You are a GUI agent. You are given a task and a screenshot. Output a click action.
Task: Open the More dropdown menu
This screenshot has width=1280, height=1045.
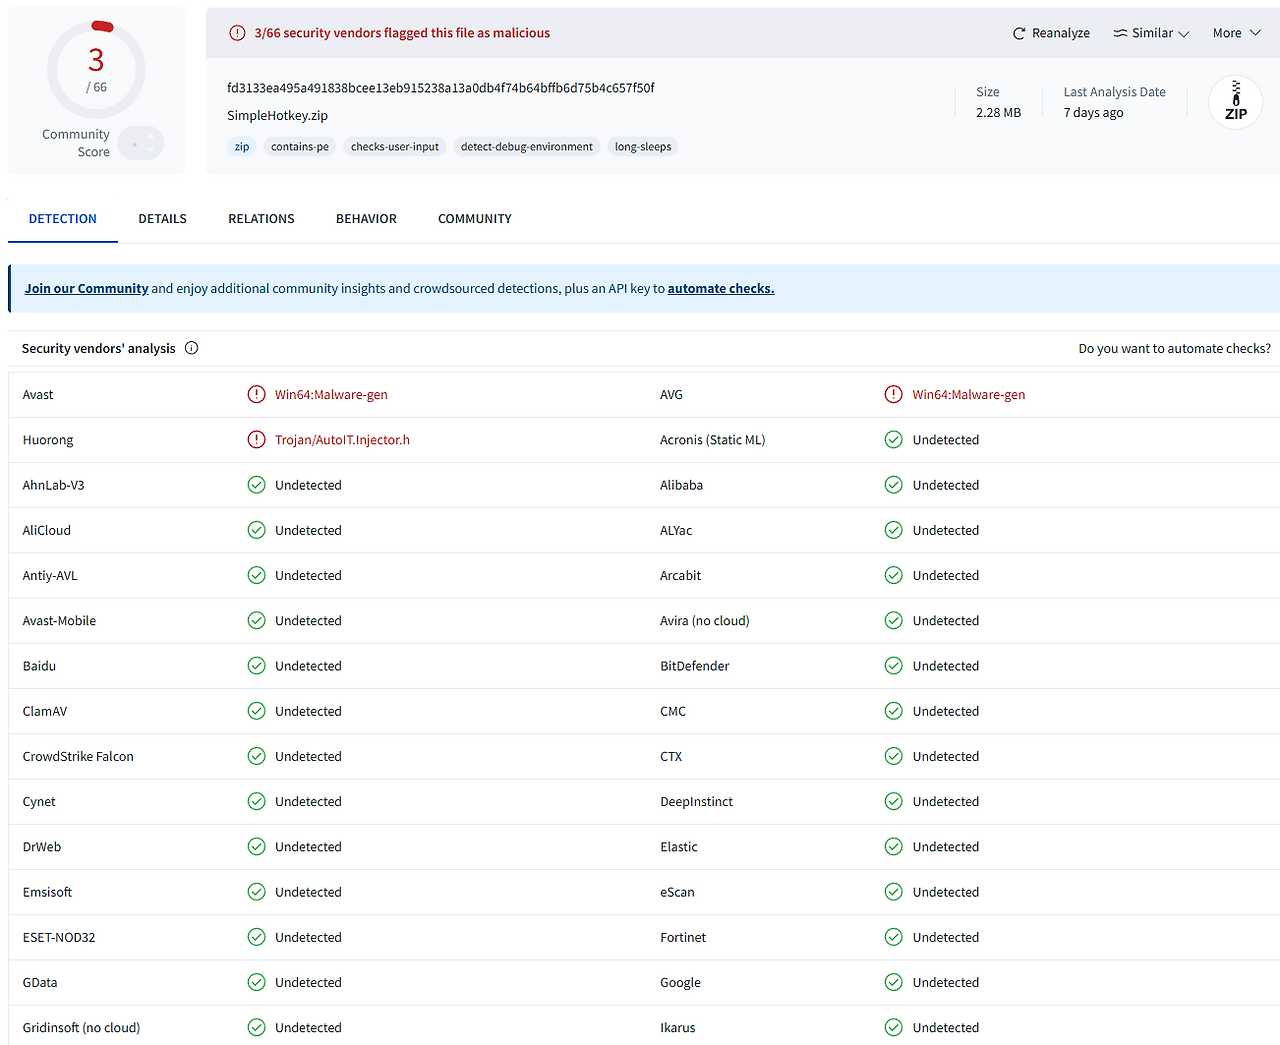[x=1237, y=33]
